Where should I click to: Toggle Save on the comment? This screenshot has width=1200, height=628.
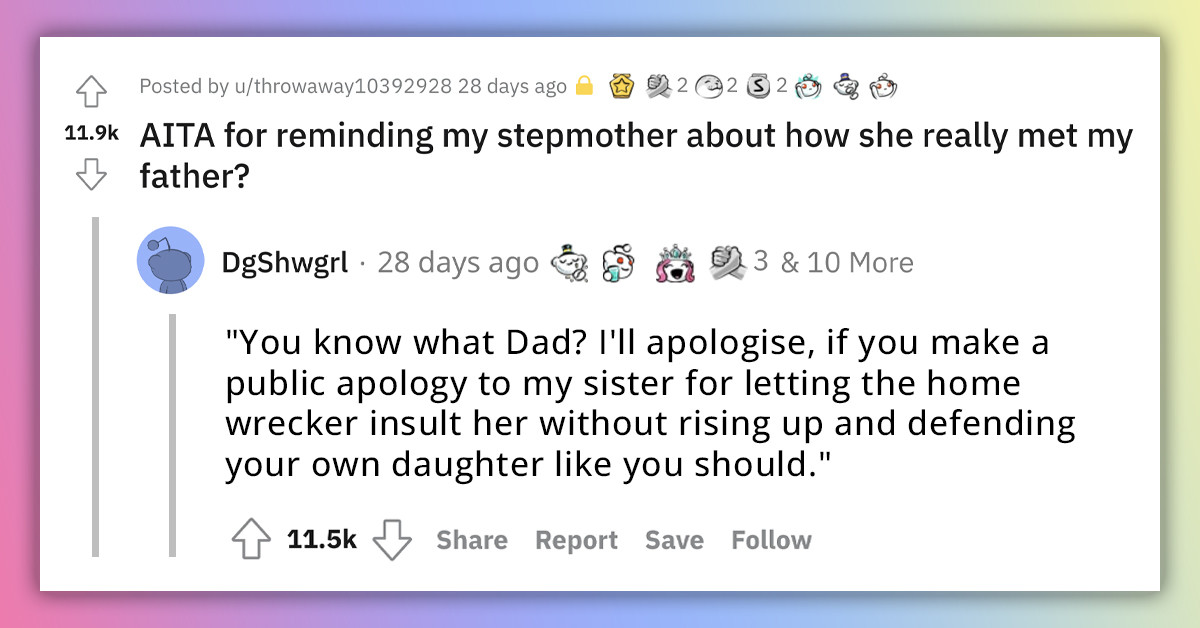pos(674,540)
